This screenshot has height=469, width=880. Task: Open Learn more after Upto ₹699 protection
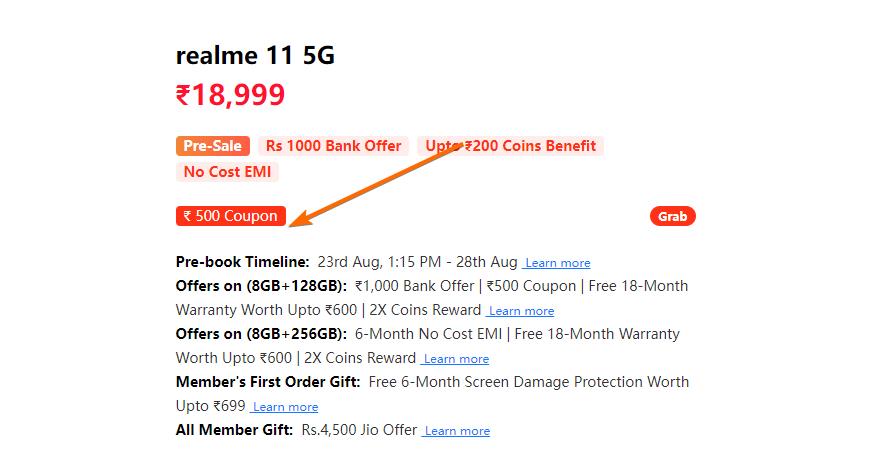pos(285,407)
